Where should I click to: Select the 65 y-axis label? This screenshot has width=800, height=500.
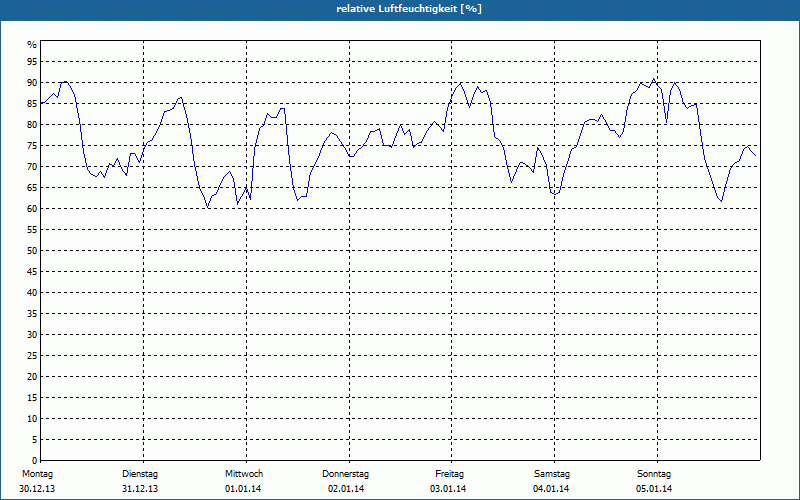click(x=32, y=188)
